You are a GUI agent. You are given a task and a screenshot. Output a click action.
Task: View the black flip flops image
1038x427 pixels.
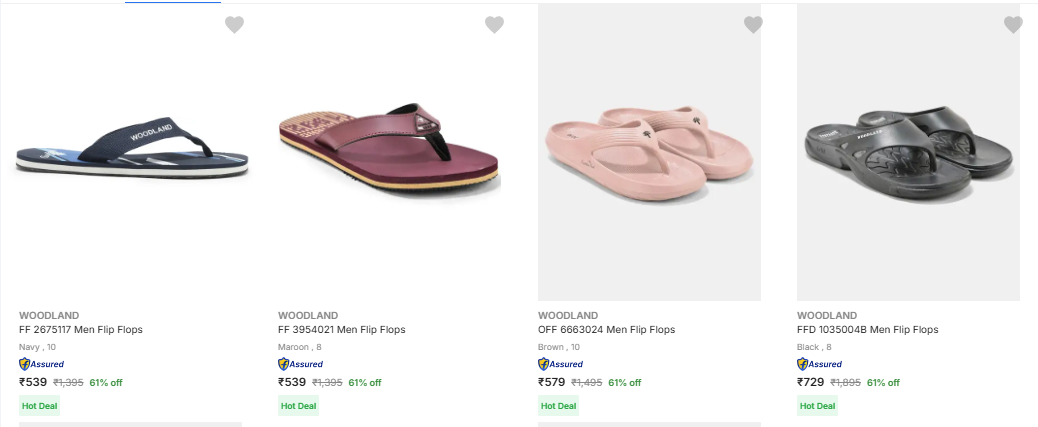point(908,150)
